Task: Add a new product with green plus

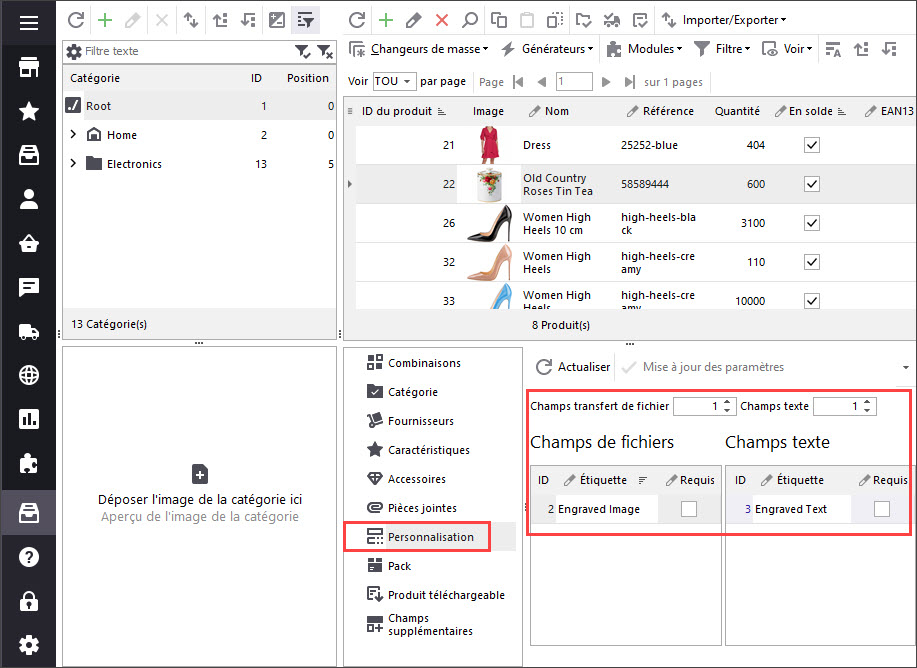Action: tap(385, 20)
